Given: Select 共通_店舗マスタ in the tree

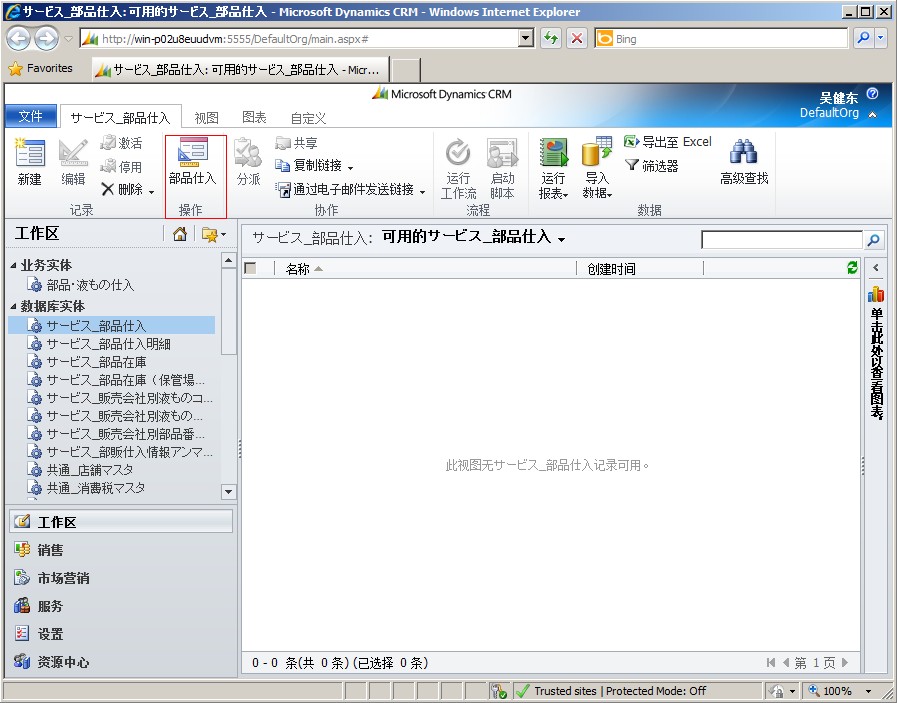Looking at the screenshot, I should 80,470.
